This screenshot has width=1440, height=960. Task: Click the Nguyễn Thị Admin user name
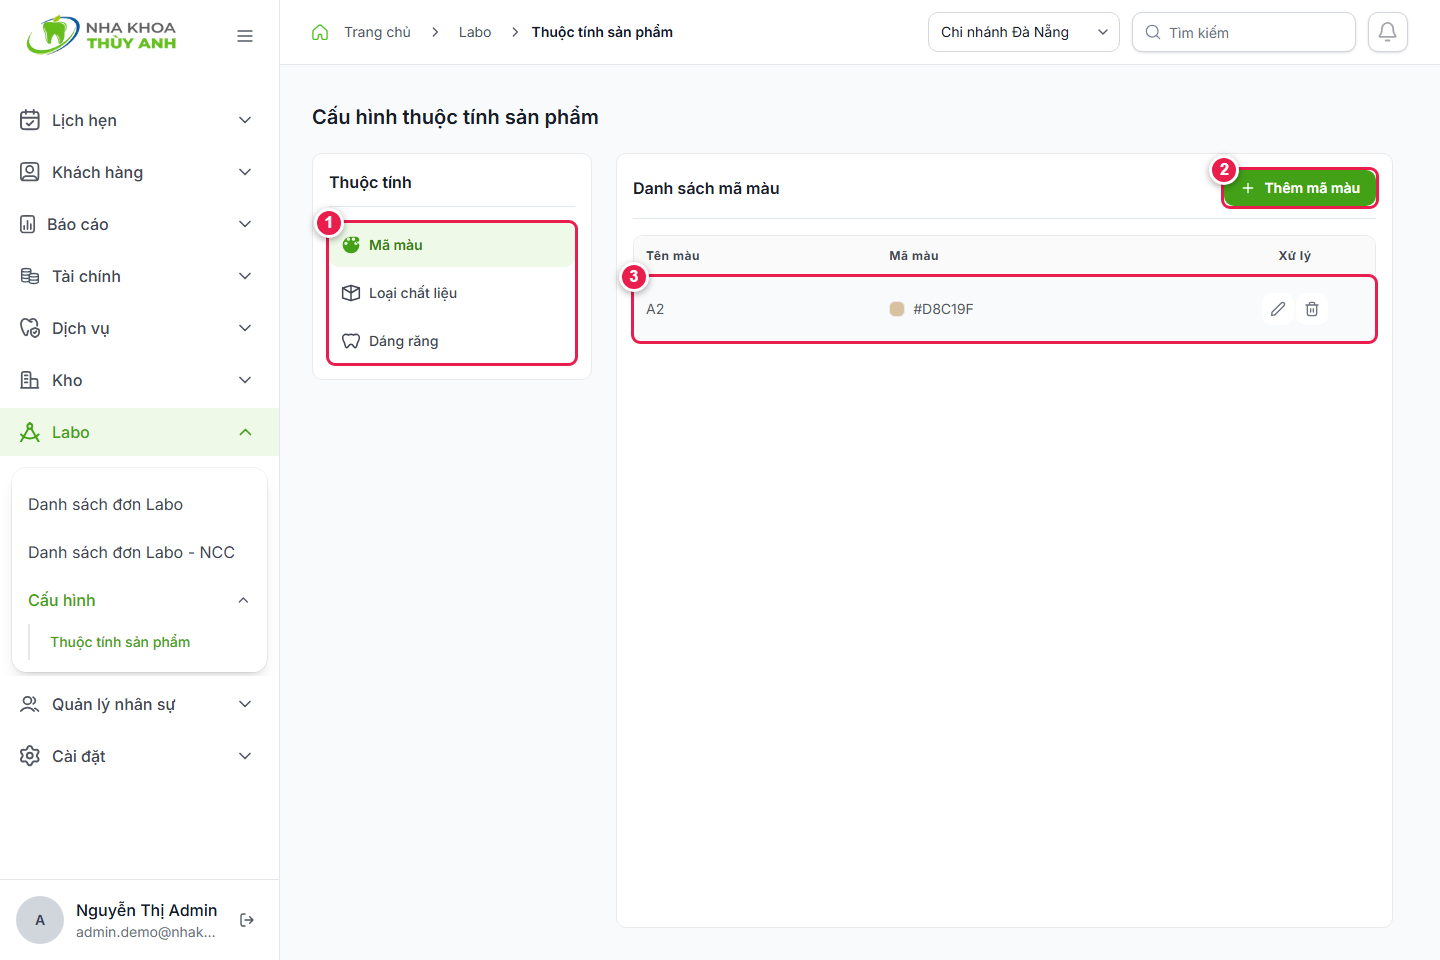click(146, 910)
